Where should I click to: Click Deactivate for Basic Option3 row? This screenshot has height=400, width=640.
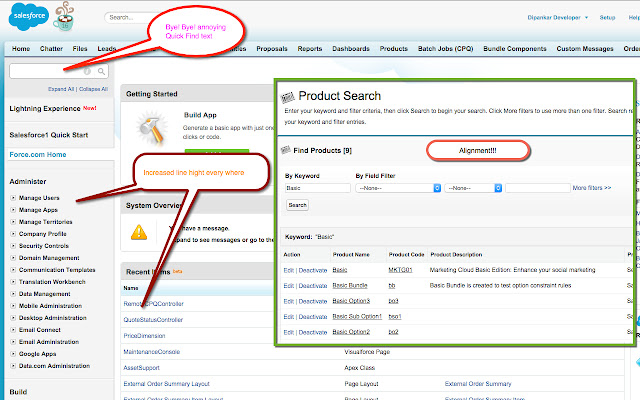313,301
